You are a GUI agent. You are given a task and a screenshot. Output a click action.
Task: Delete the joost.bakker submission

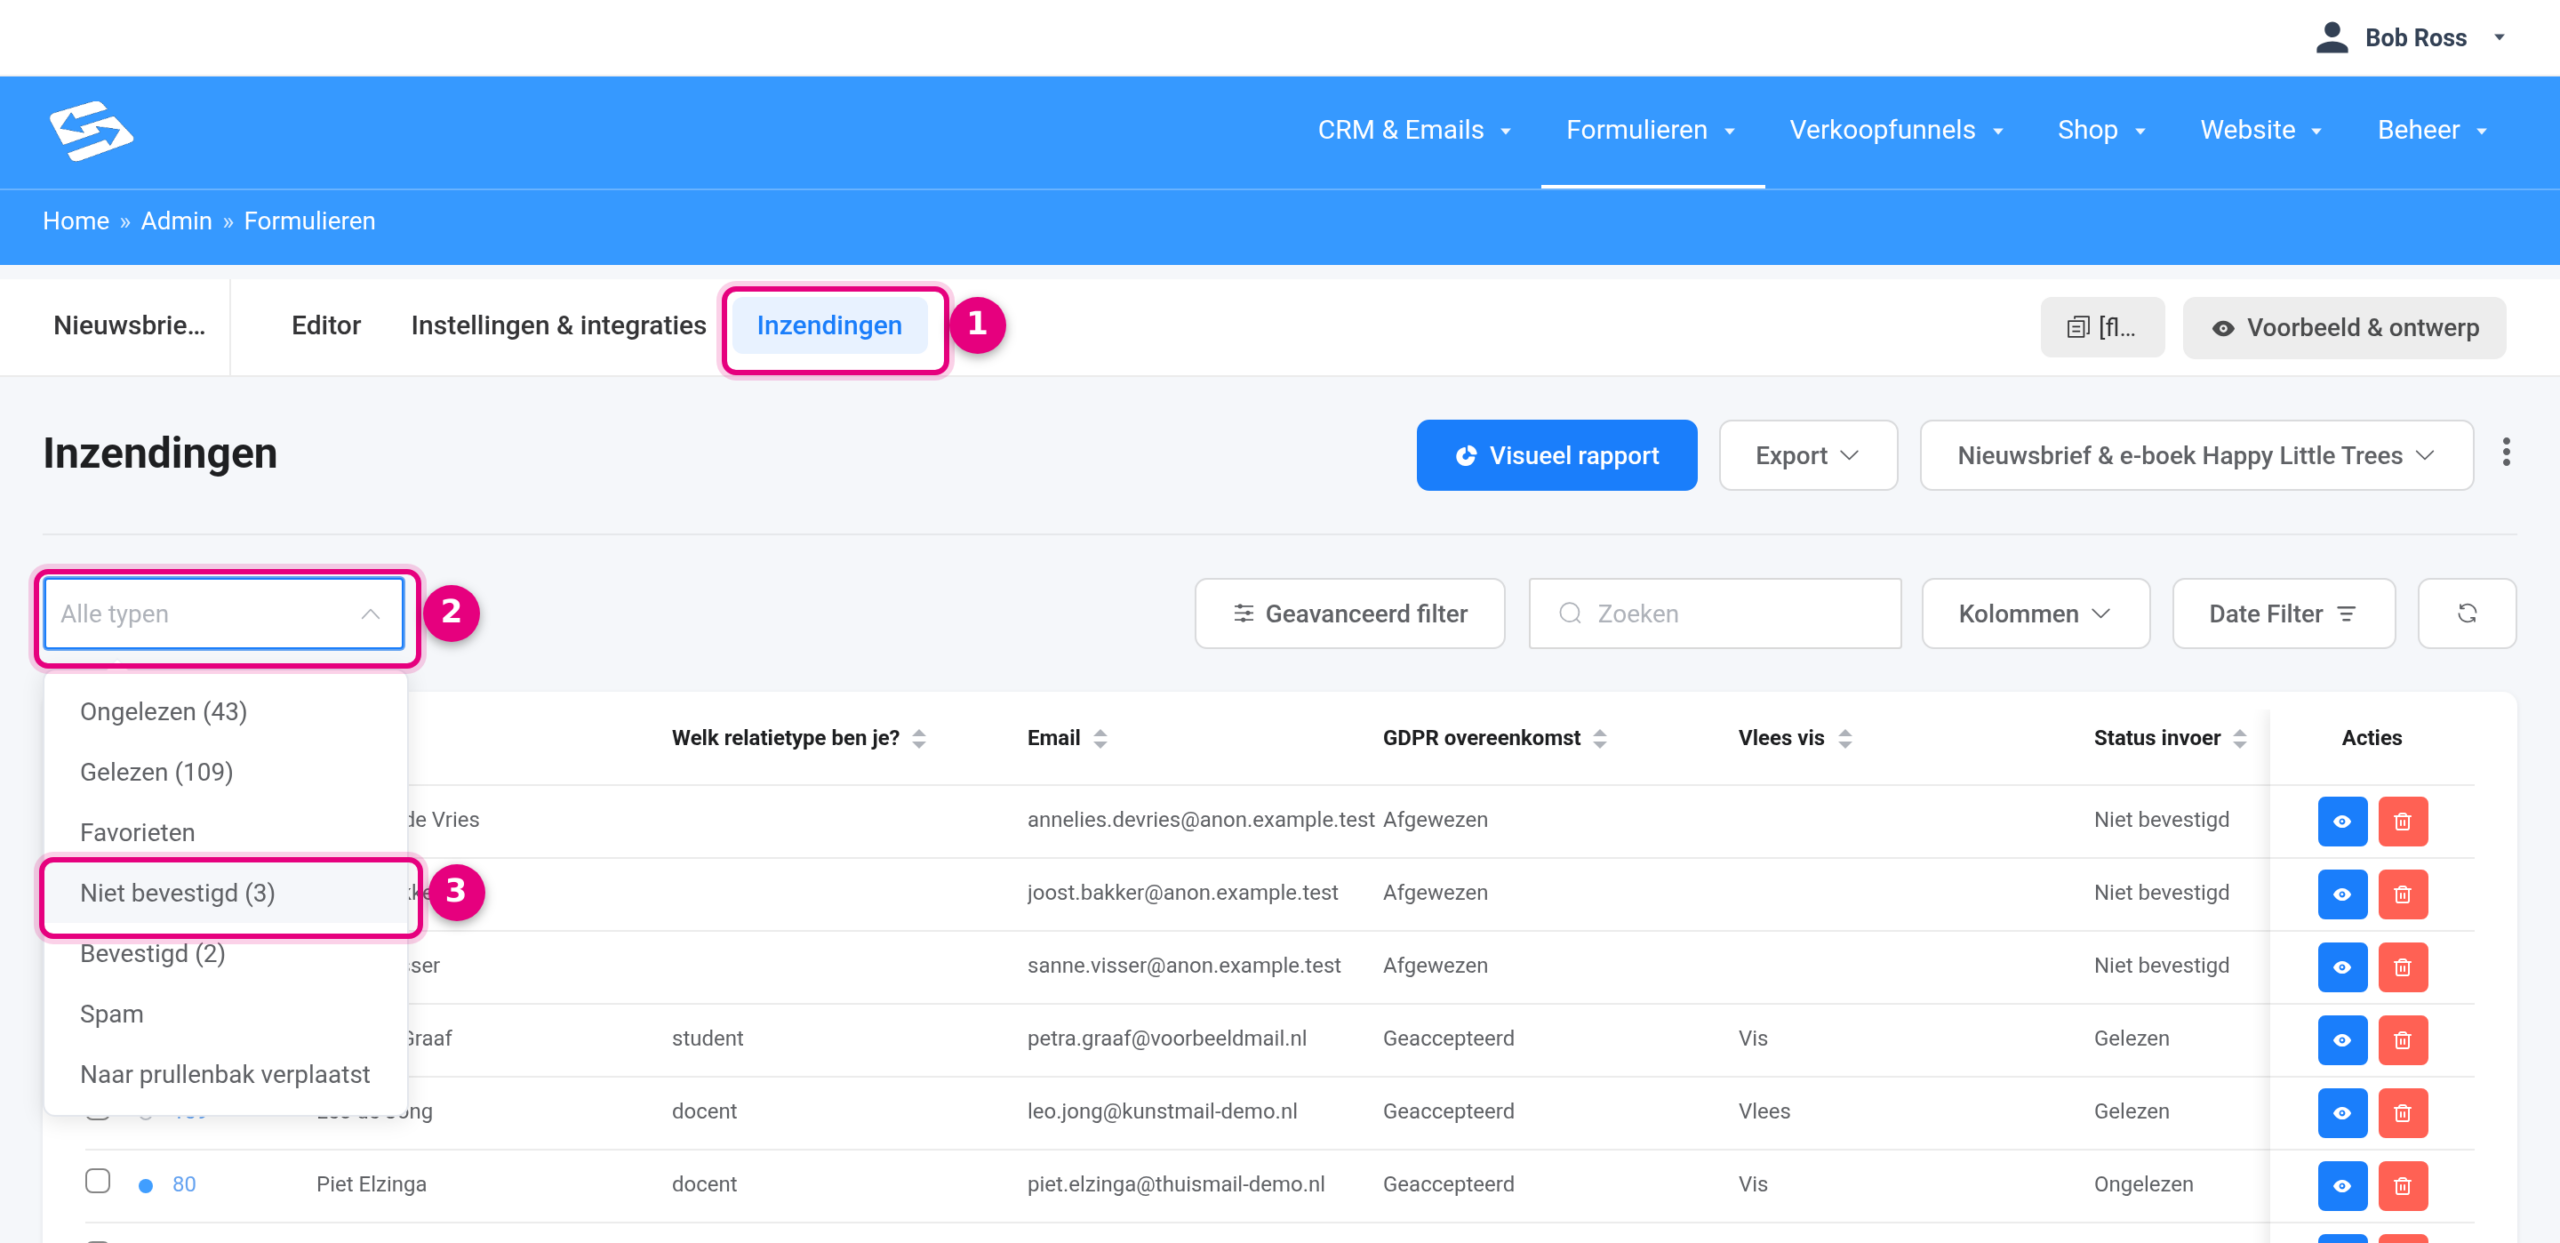tap(2402, 894)
